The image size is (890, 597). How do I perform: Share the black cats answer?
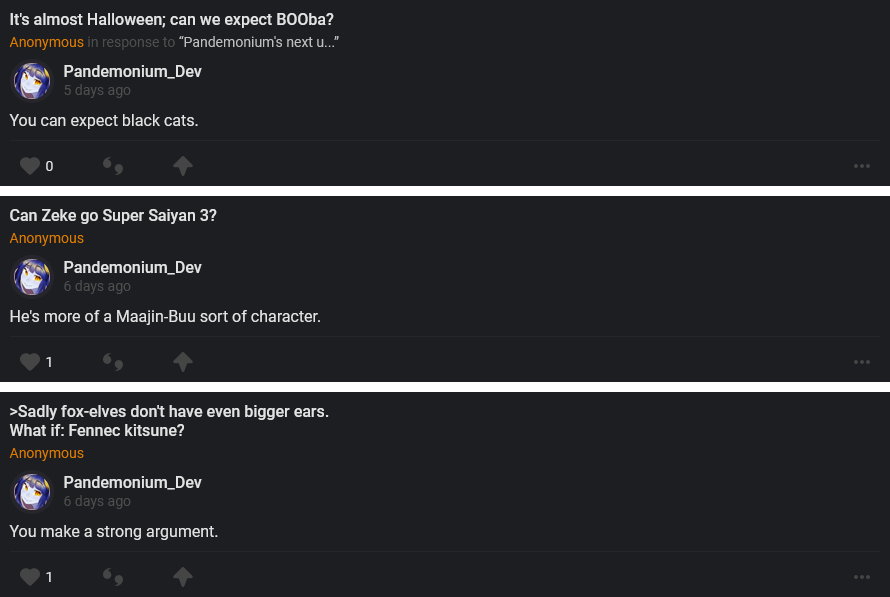(183, 166)
